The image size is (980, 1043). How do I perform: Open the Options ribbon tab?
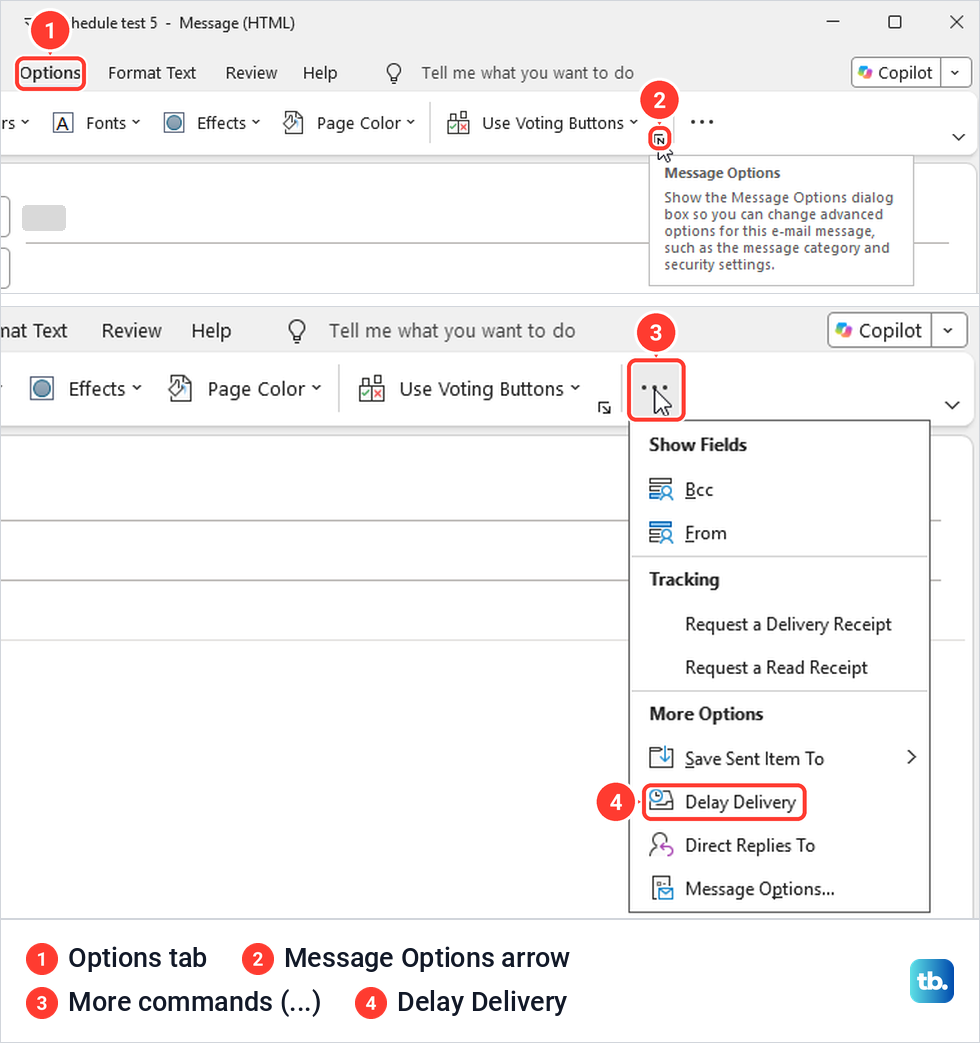click(x=51, y=73)
